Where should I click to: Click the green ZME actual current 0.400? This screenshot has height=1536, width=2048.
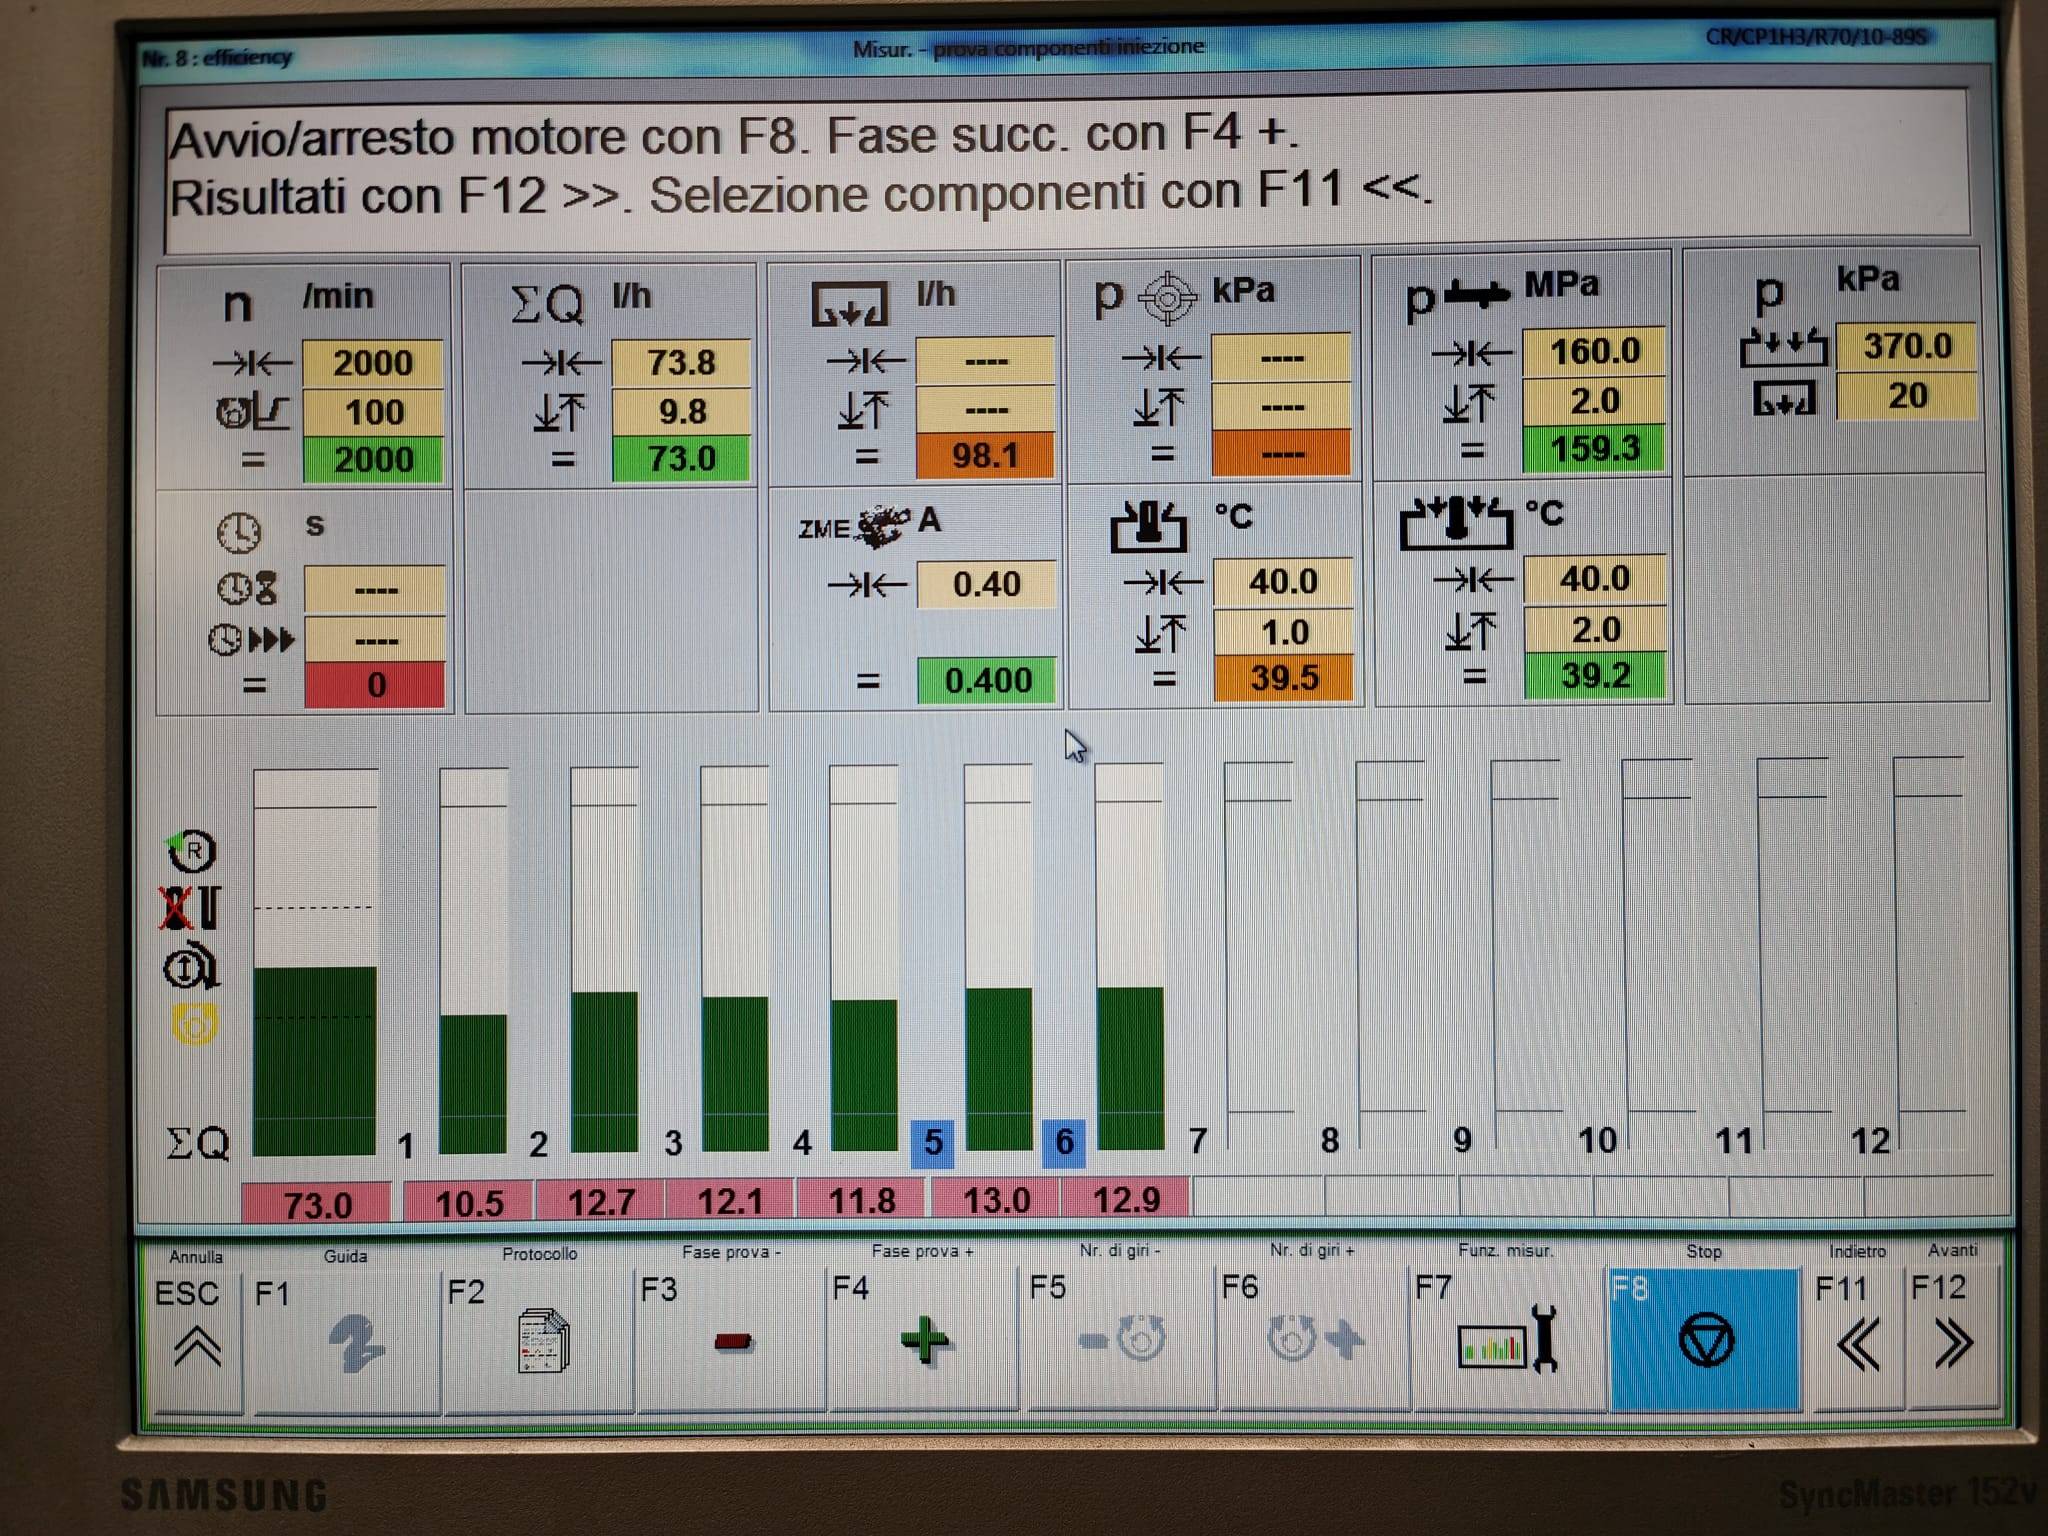click(987, 680)
